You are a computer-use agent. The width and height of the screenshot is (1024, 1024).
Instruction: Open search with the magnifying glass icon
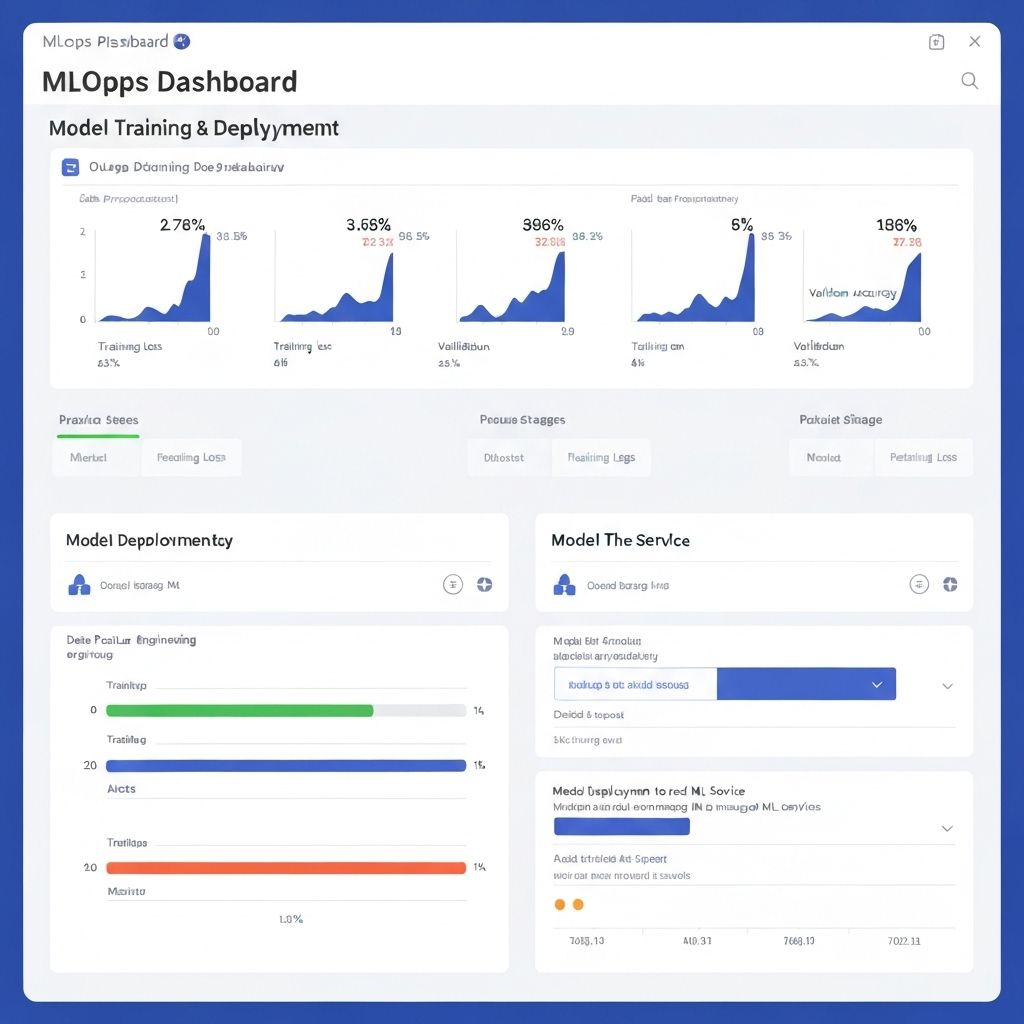click(969, 81)
